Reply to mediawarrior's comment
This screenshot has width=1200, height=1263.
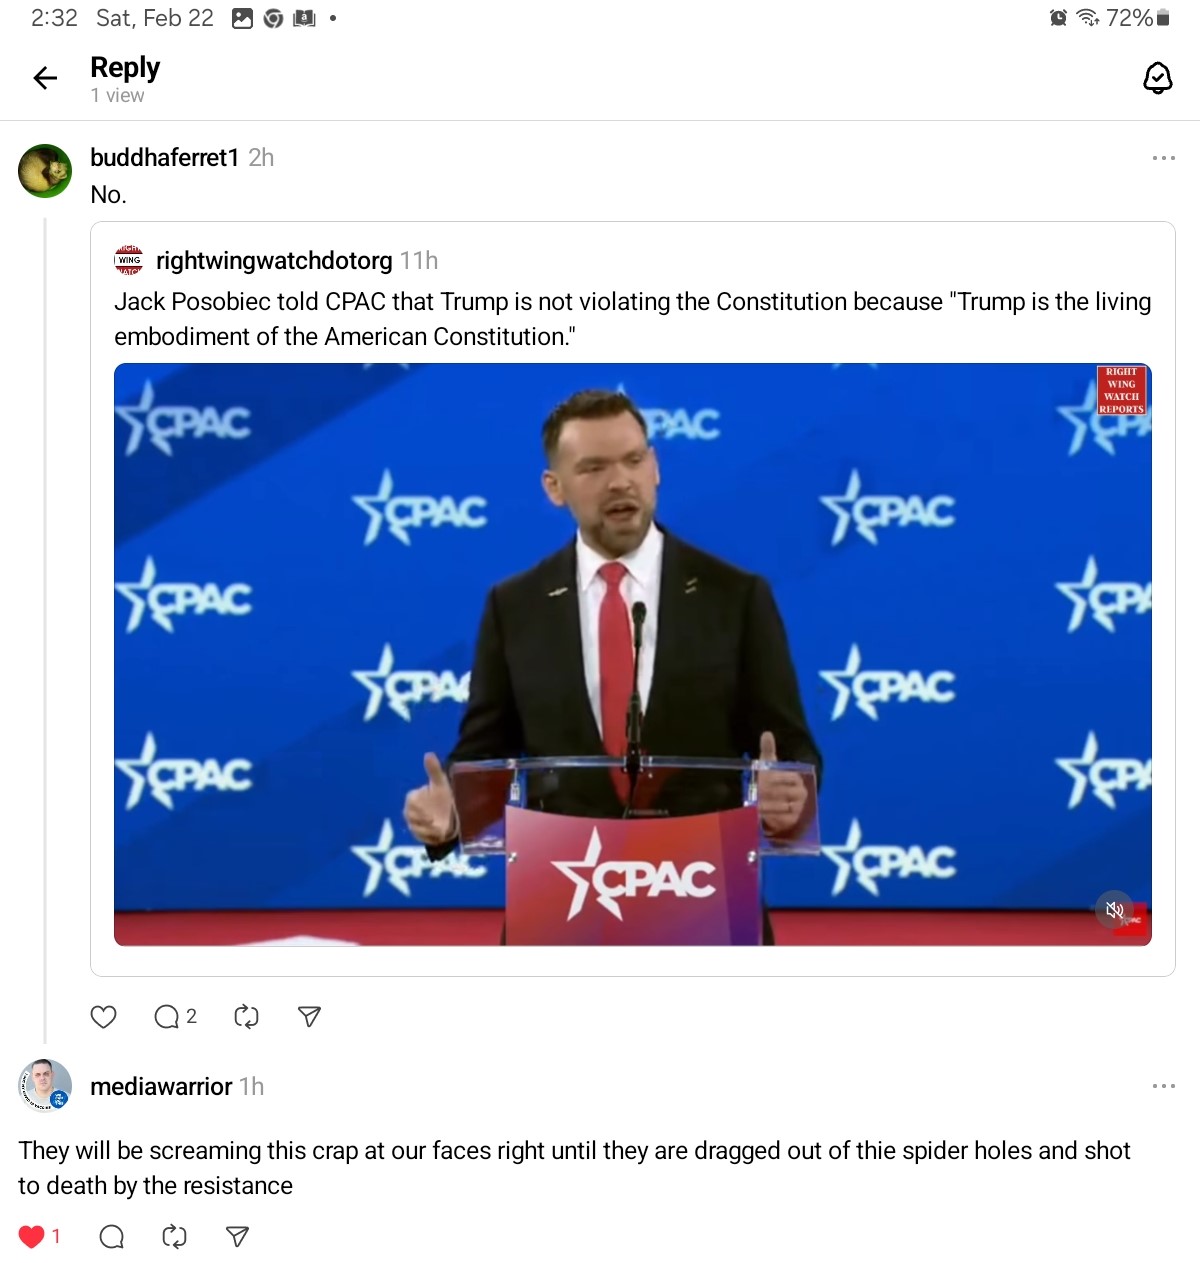click(x=112, y=1237)
